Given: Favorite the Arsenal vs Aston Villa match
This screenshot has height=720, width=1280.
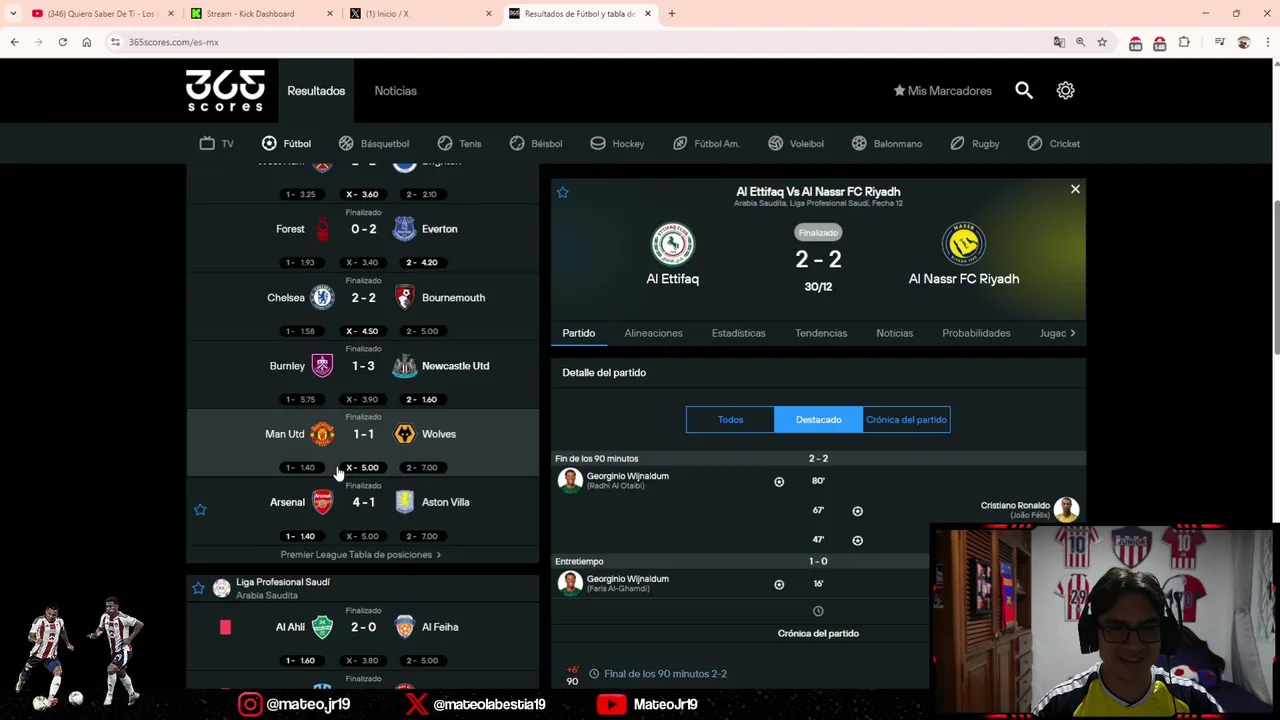Looking at the screenshot, I should click(x=200, y=510).
